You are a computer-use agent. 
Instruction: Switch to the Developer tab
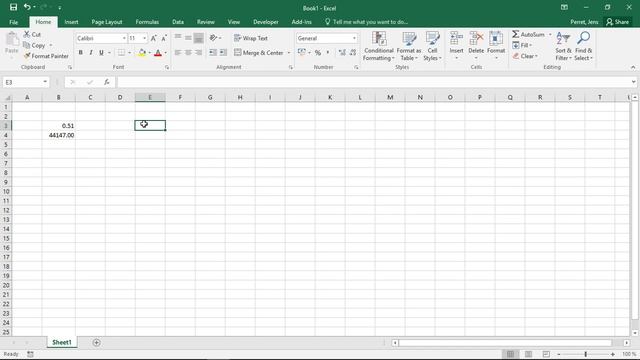(x=266, y=22)
